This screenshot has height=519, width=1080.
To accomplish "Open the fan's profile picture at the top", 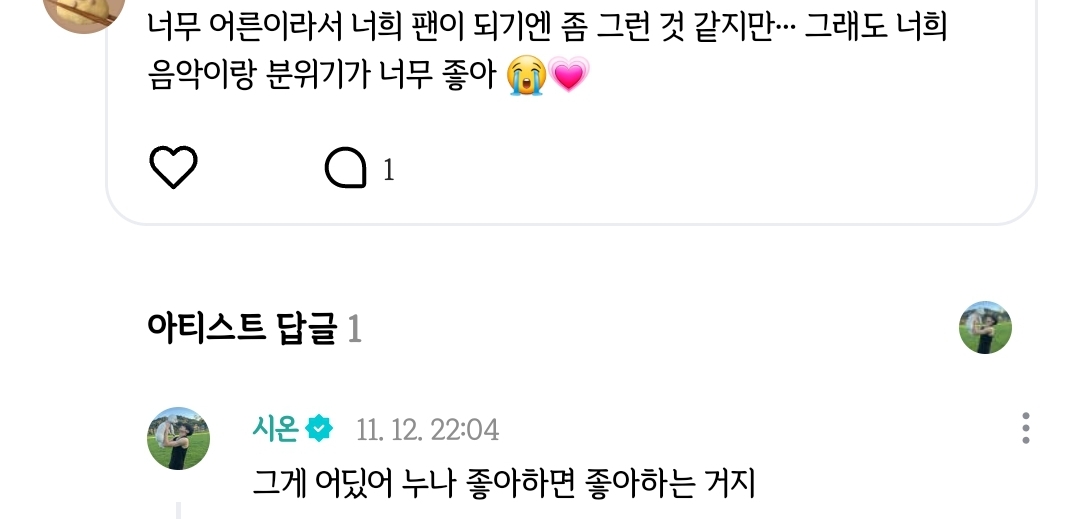I will tap(84, 10).
